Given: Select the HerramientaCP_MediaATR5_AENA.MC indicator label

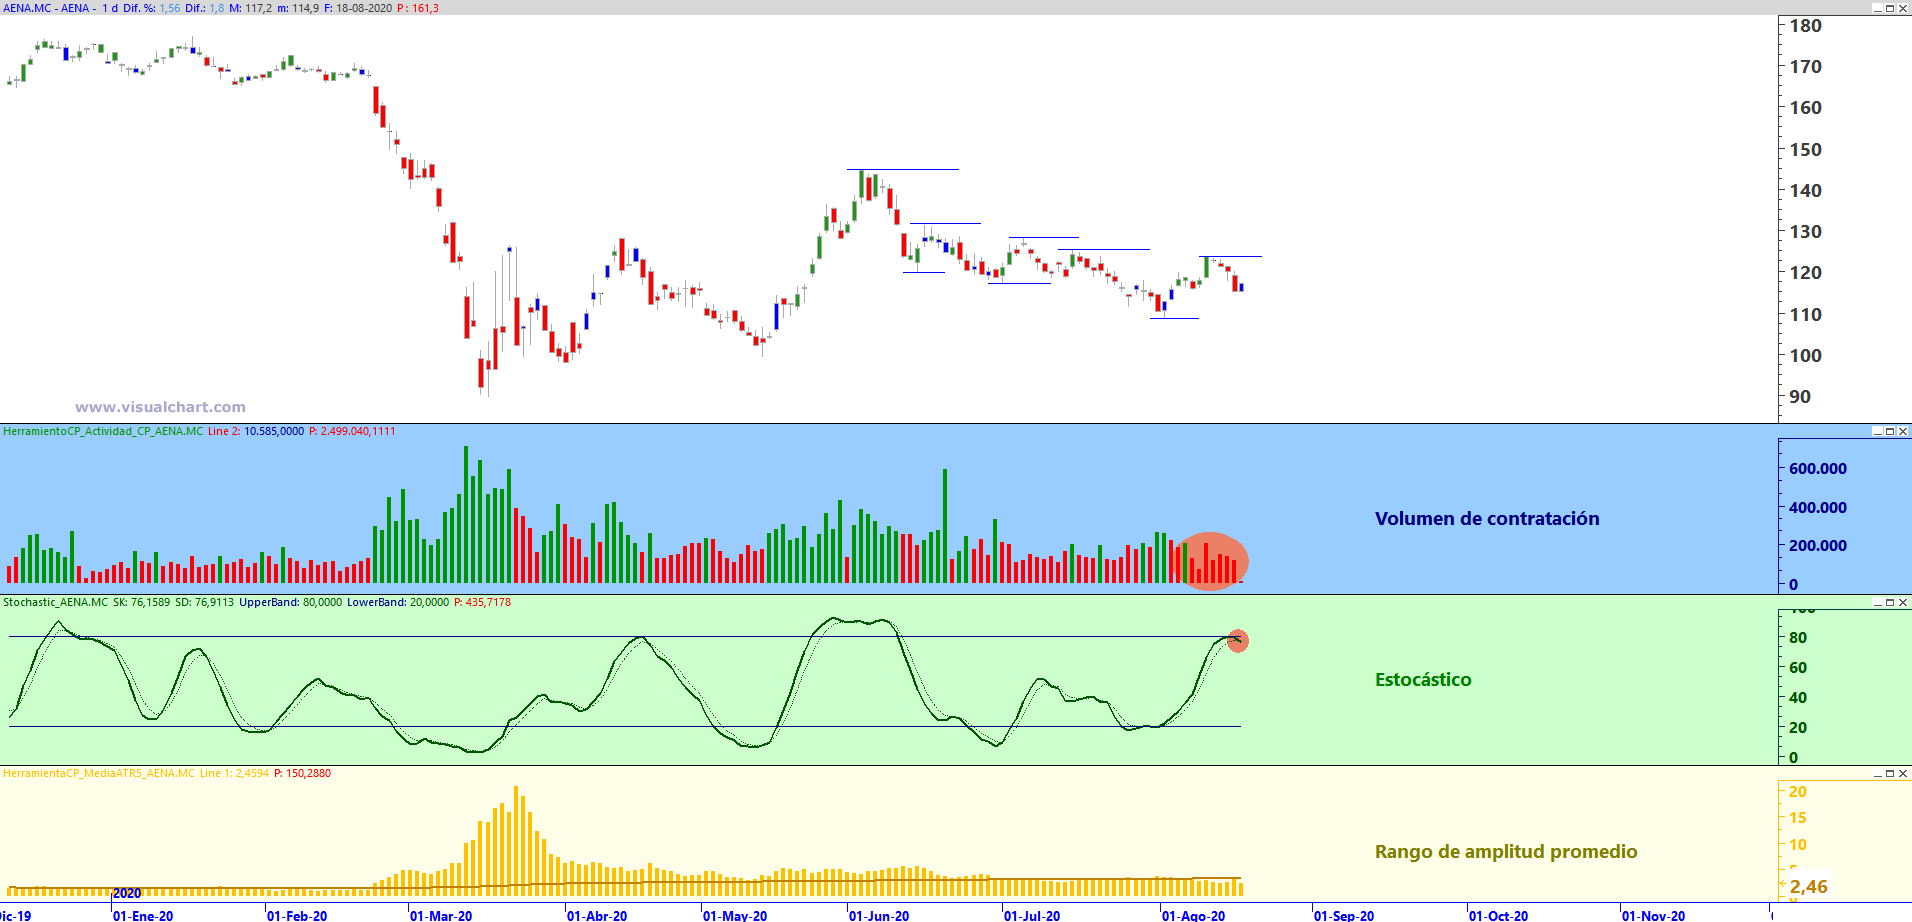Looking at the screenshot, I should 99,773.
